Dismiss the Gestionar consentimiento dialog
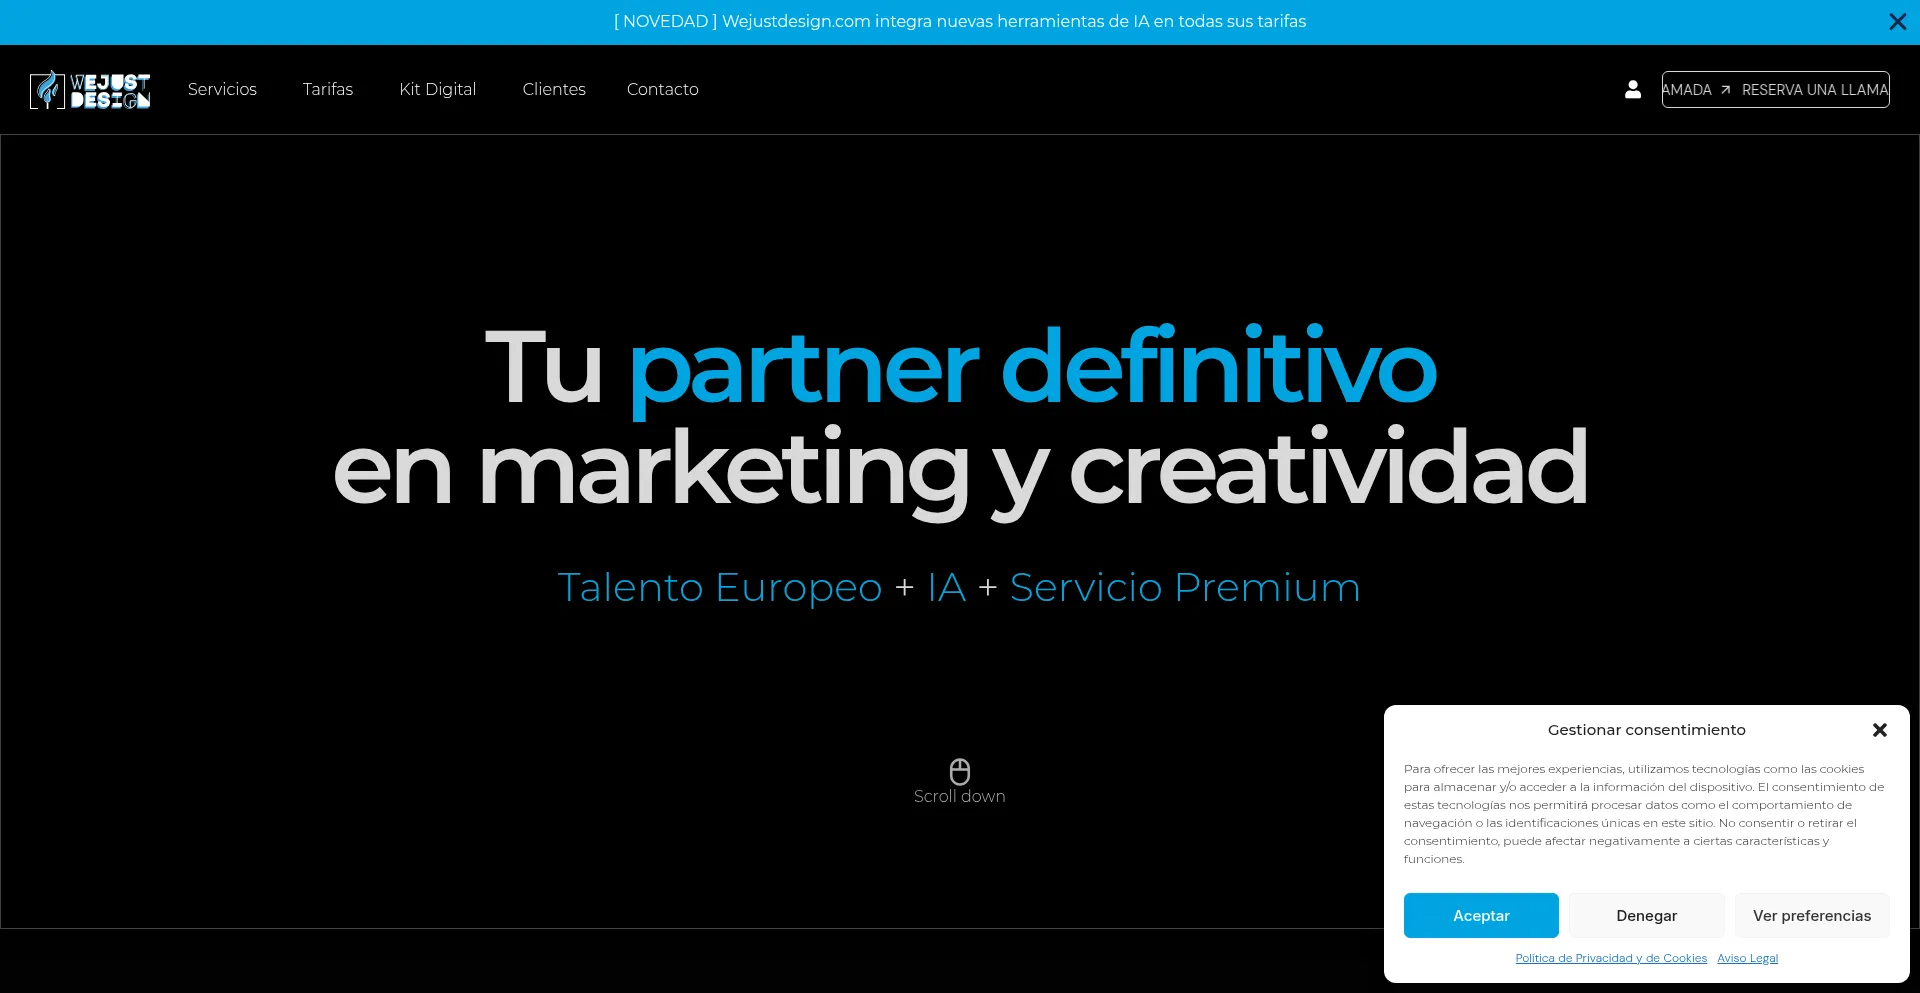Image resolution: width=1920 pixels, height=993 pixels. point(1879,730)
